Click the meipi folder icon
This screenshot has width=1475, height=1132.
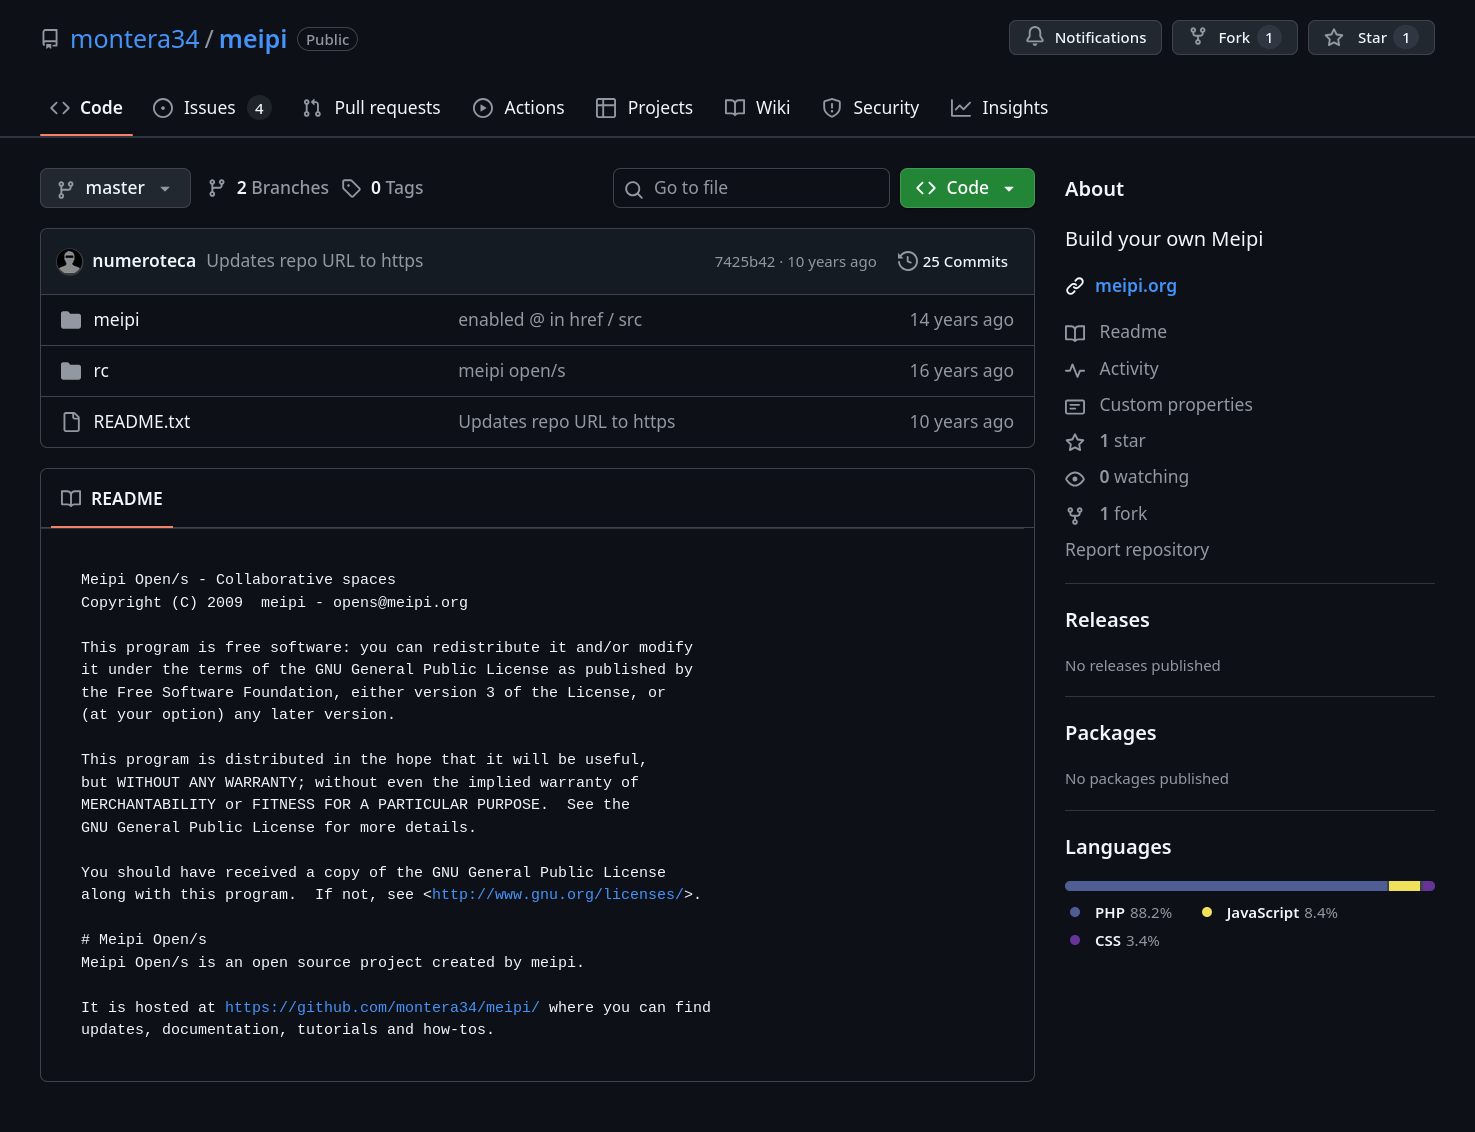point(71,320)
